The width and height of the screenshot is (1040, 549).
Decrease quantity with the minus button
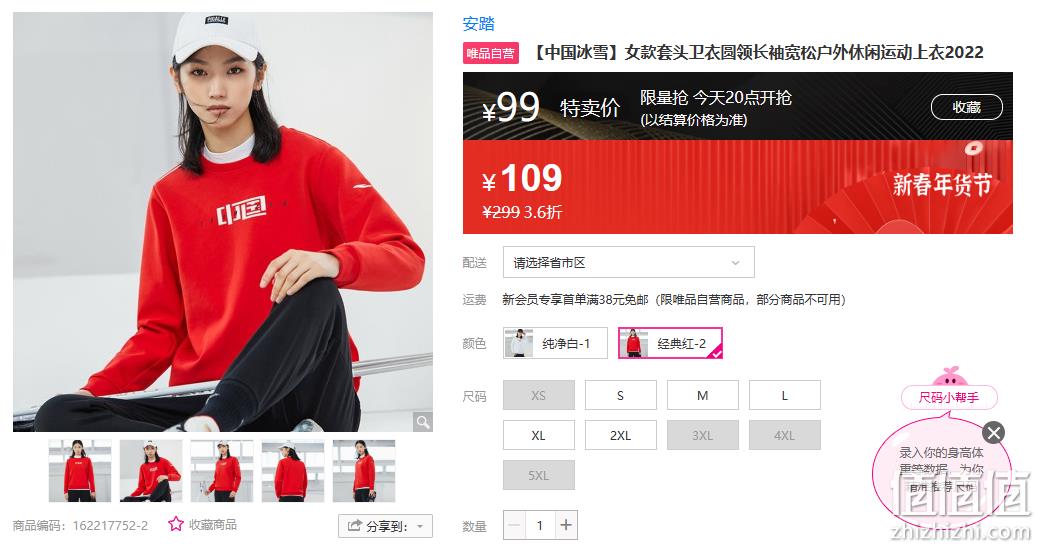click(x=514, y=525)
